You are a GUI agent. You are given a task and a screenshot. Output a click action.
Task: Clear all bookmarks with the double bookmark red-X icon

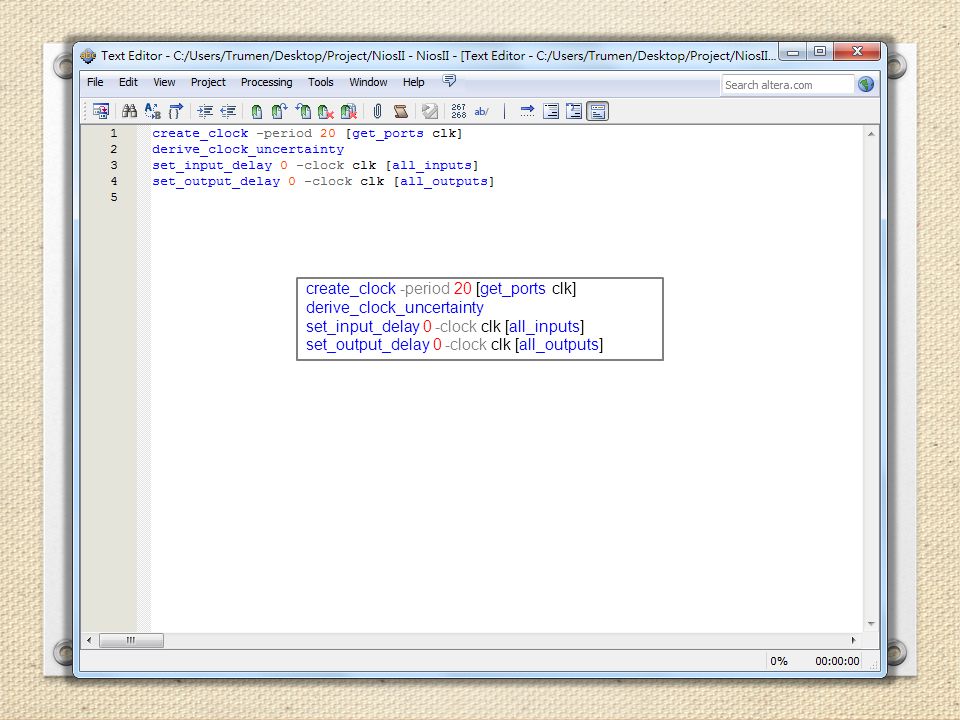pyautogui.click(x=349, y=111)
